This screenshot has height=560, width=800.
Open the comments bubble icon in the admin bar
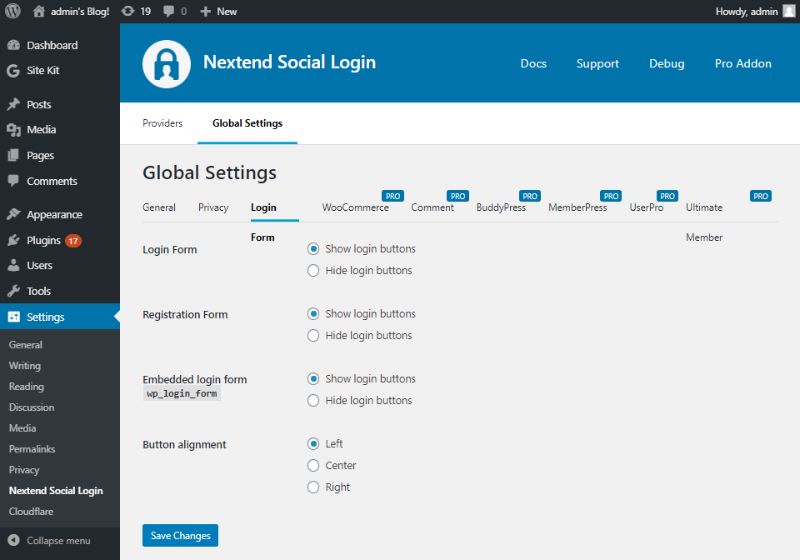[x=168, y=11]
